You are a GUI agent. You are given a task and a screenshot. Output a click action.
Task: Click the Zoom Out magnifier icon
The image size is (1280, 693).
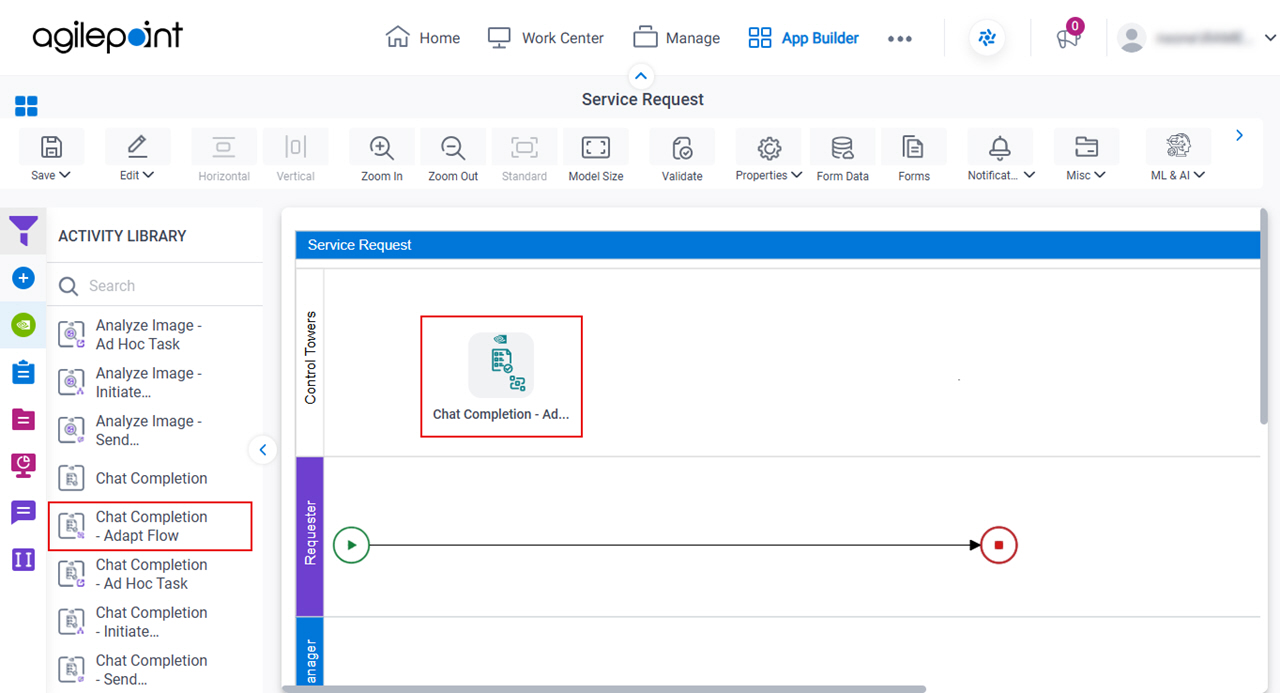(453, 147)
